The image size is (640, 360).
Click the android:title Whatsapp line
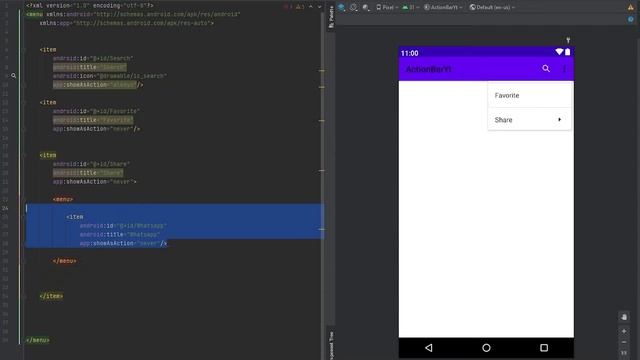tap(120, 235)
